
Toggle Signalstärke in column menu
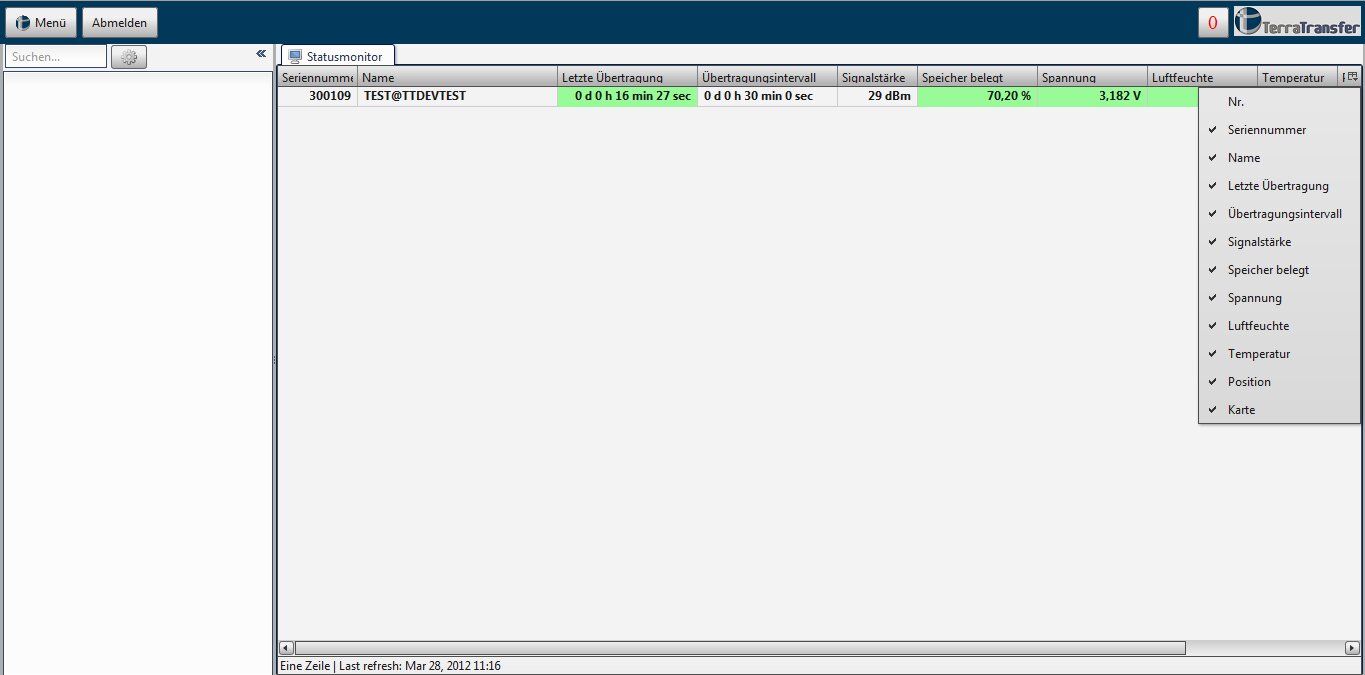point(1279,242)
